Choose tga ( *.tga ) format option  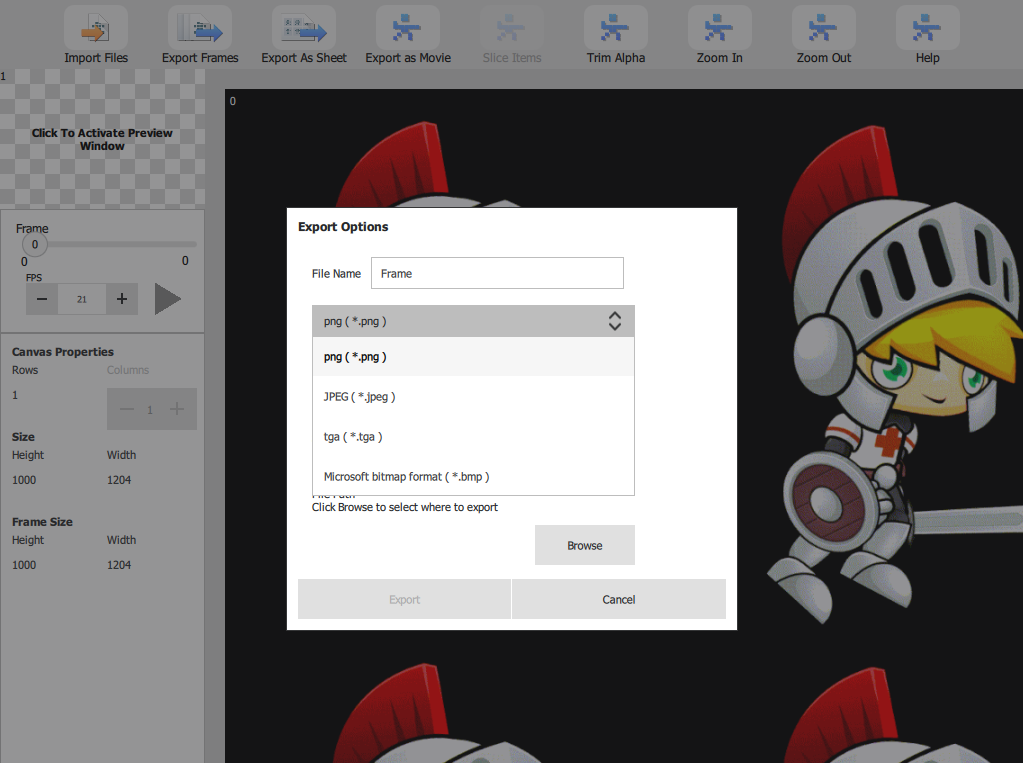tap(473, 437)
